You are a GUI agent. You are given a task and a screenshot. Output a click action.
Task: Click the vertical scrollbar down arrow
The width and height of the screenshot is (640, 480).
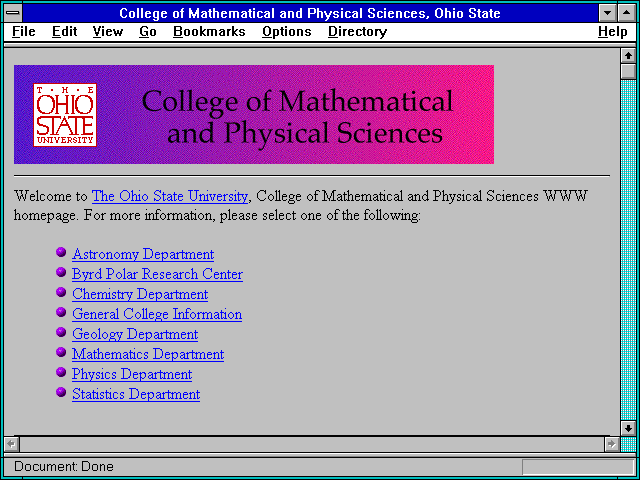(628, 428)
